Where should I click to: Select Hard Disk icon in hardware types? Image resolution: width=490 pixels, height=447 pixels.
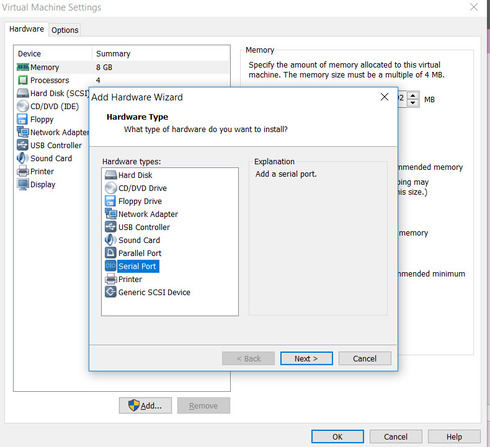(x=111, y=175)
